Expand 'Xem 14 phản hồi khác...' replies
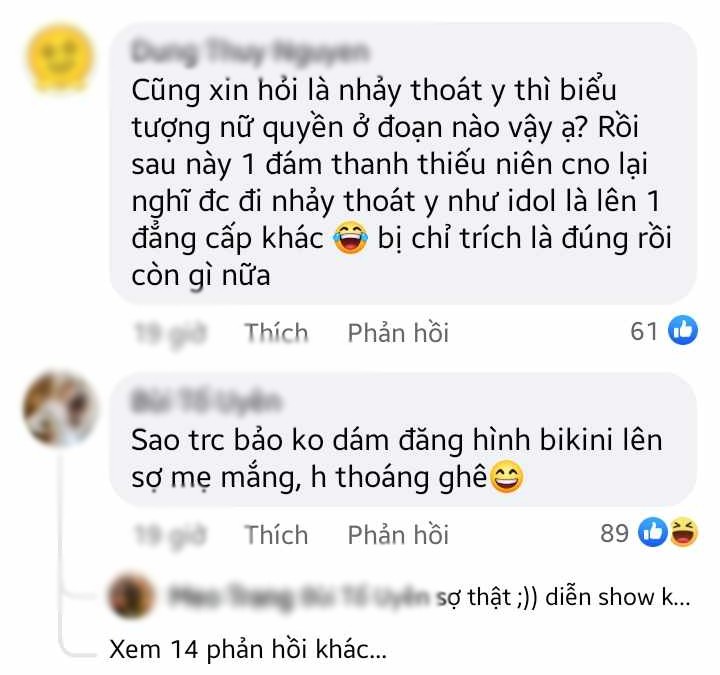 (x=248, y=649)
